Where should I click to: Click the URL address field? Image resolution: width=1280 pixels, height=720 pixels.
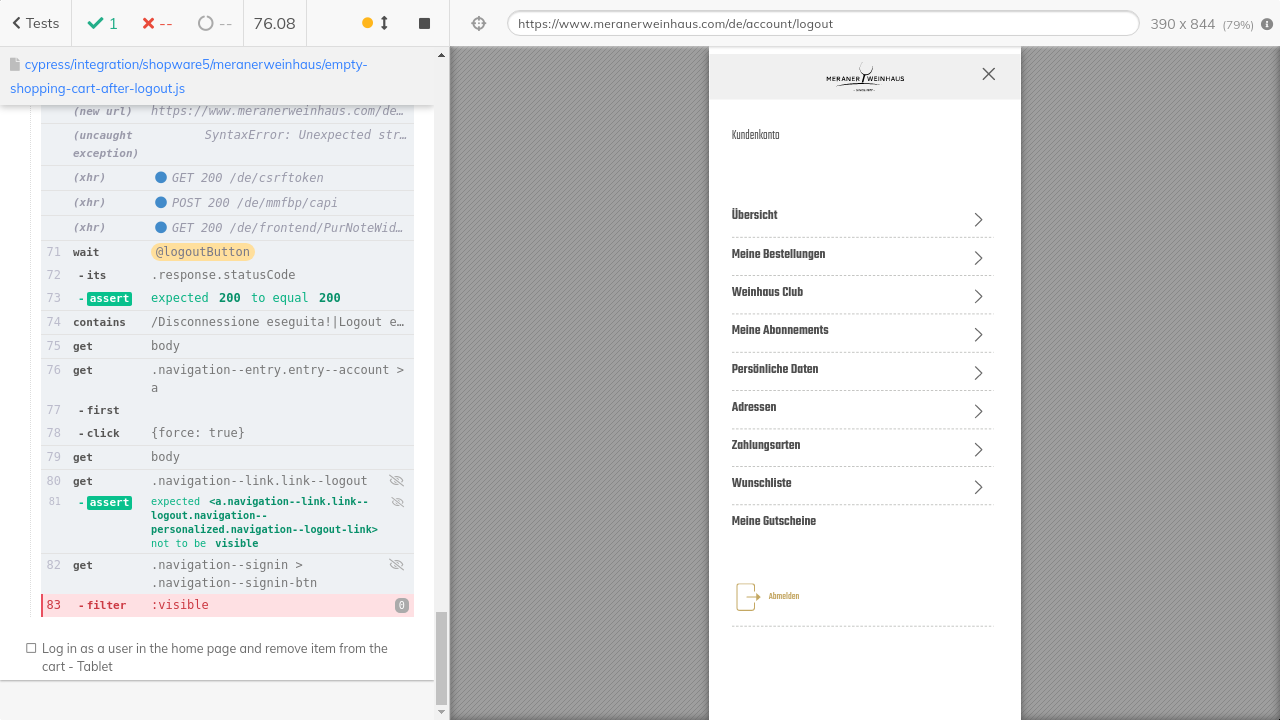(822, 23)
